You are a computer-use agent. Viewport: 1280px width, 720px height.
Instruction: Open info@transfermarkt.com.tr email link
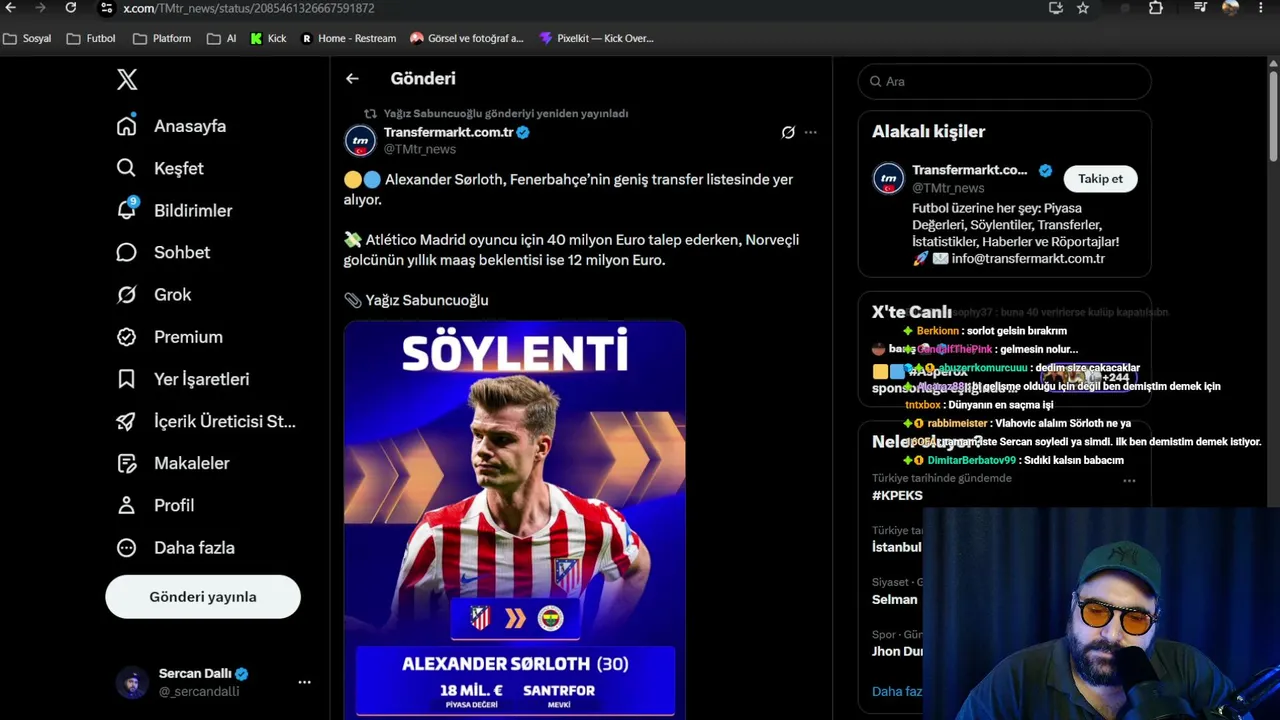1028,258
